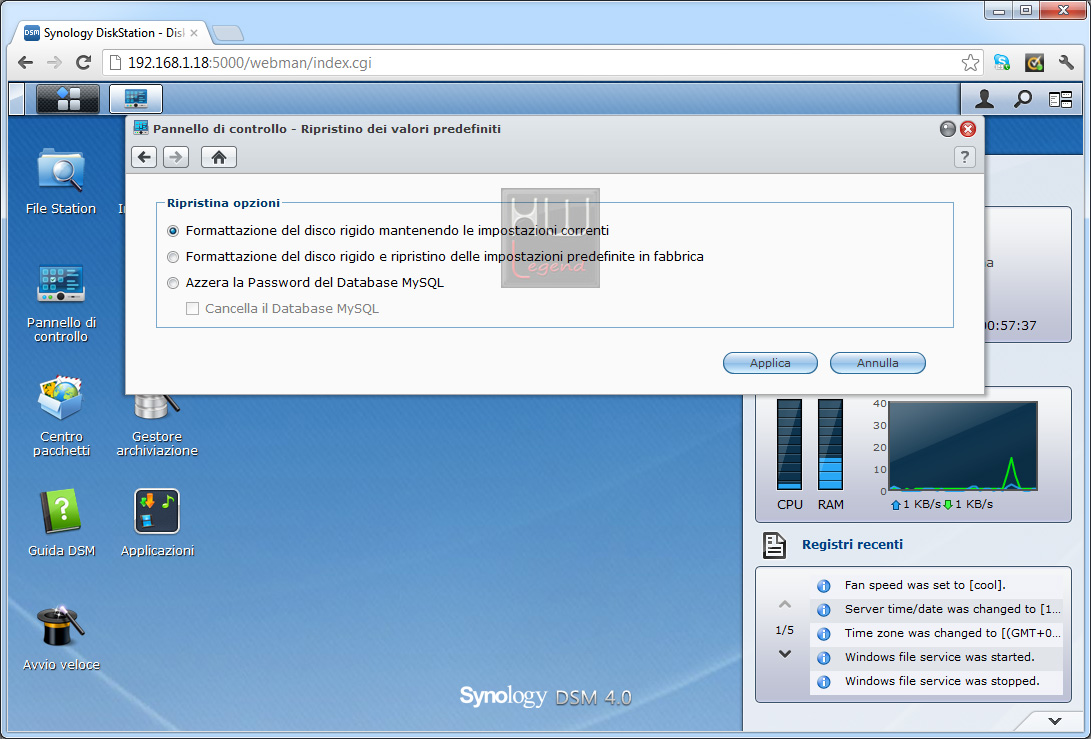Image resolution: width=1091 pixels, height=739 pixels.
Task: Open Registri recenti link
Action: pos(852,544)
